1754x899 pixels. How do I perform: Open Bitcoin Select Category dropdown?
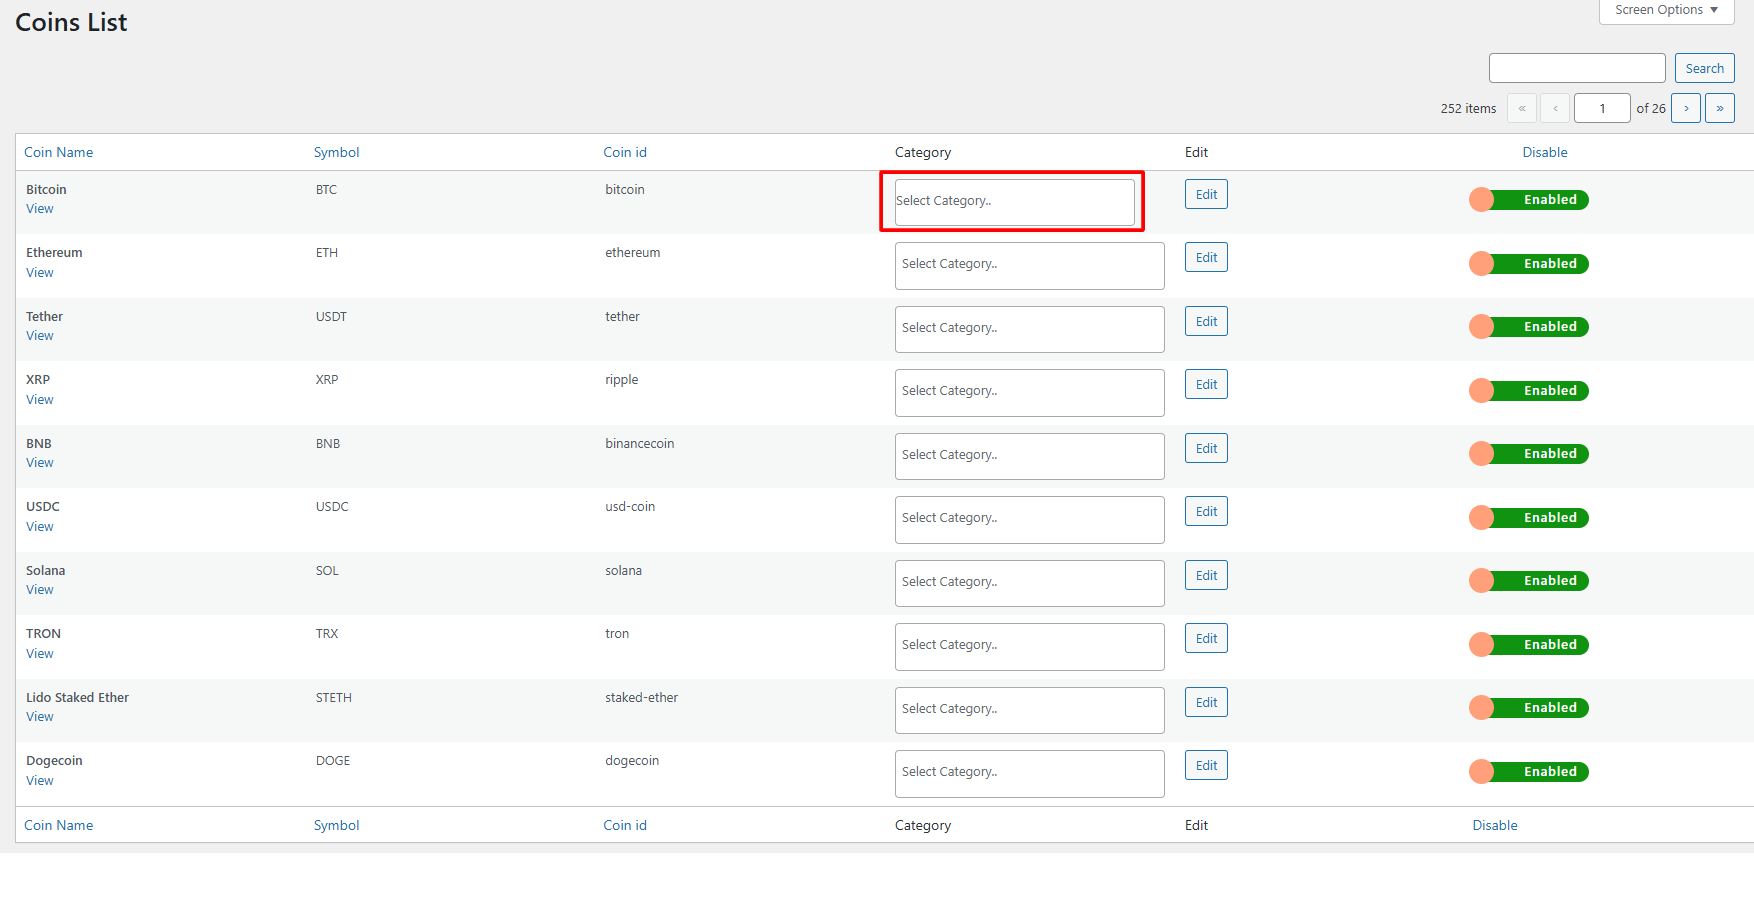1014,201
